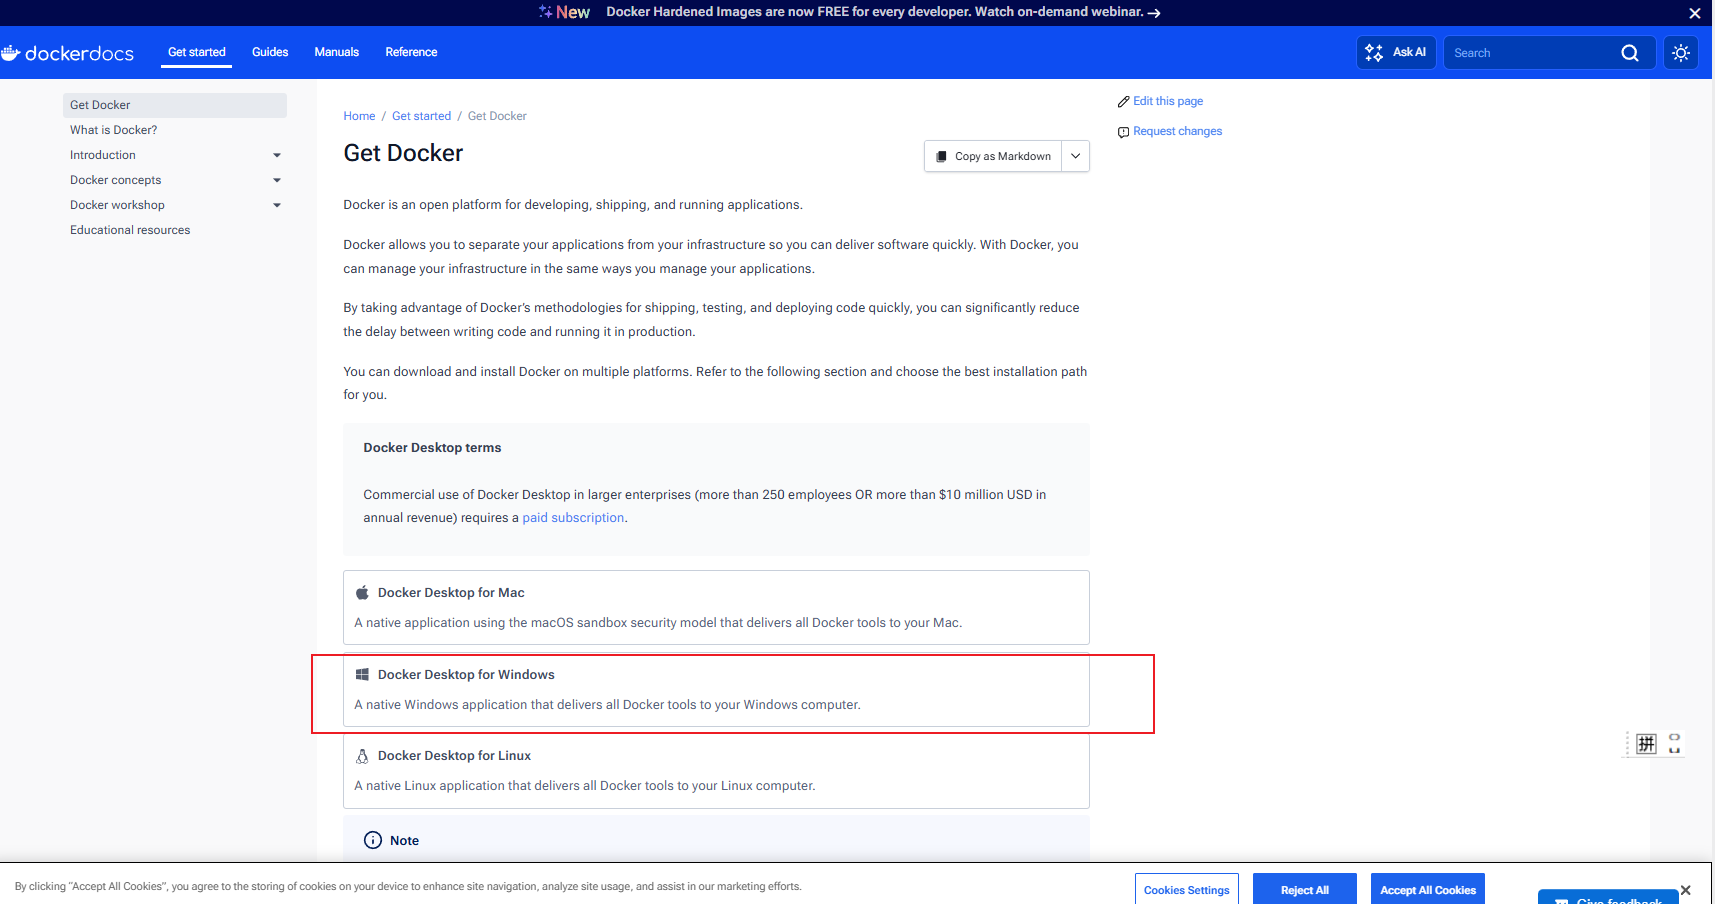Image resolution: width=1715 pixels, height=904 pixels.
Task: Open the Edit this page link
Action: pyautogui.click(x=1168, y=101)
